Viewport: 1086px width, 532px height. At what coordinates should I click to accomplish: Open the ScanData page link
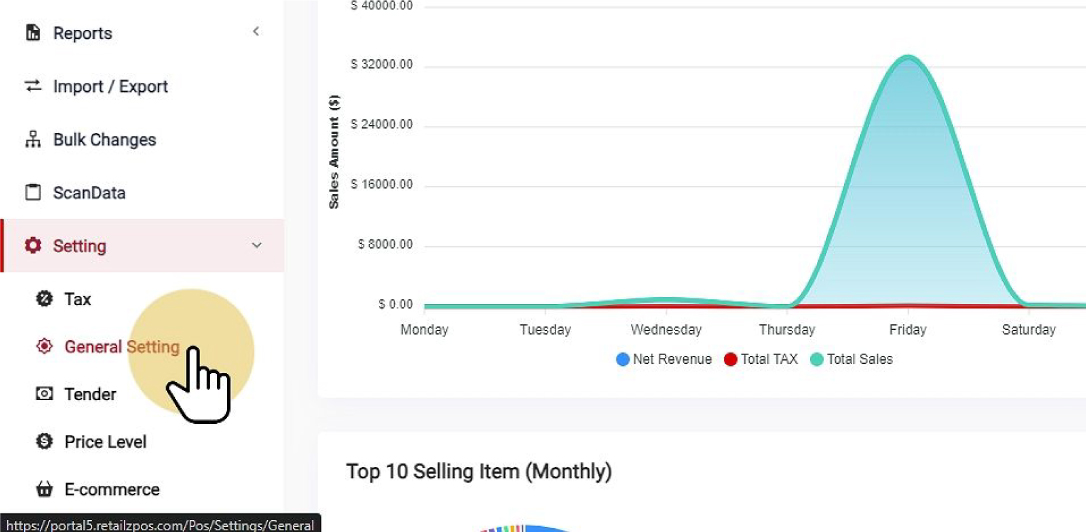point(89,192)
